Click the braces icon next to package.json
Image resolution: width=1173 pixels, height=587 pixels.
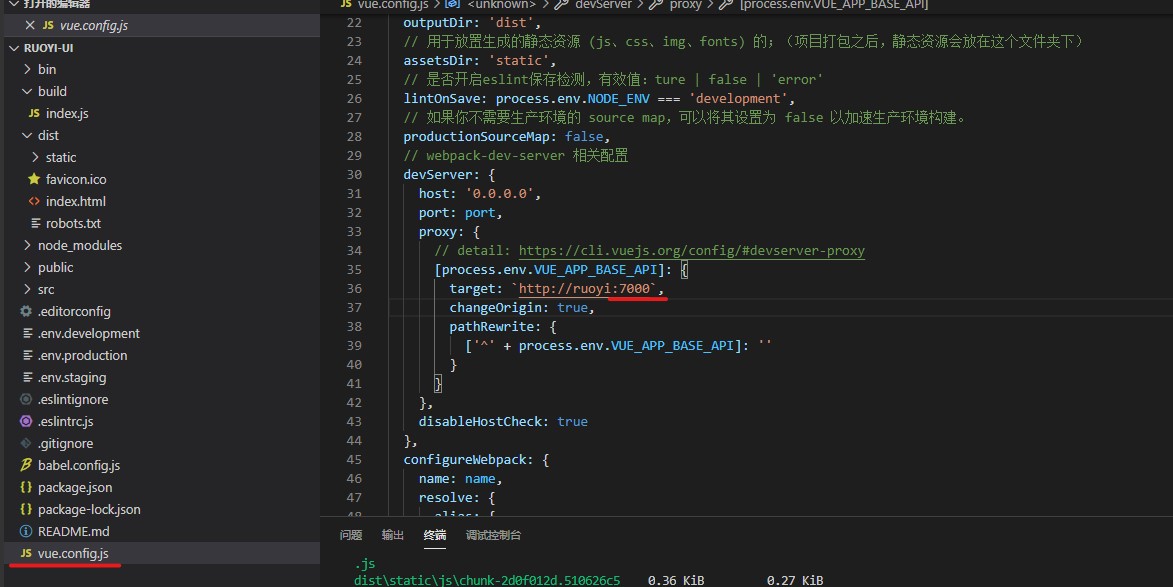[27, 487]
